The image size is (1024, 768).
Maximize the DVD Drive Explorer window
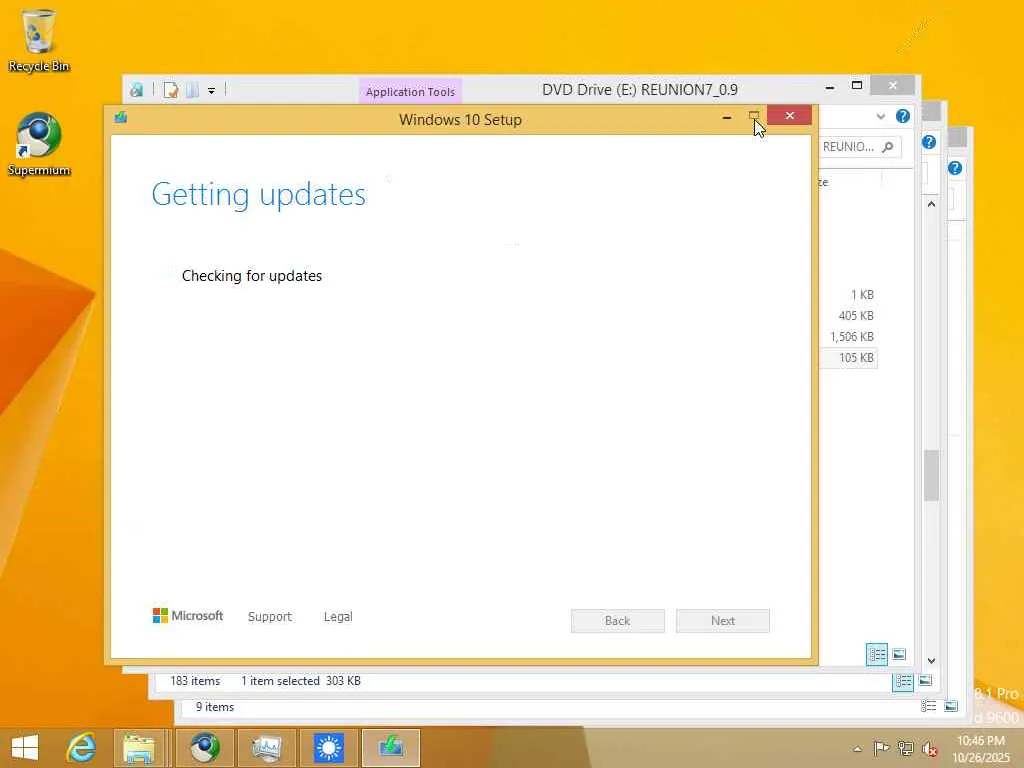coord(857,86)
